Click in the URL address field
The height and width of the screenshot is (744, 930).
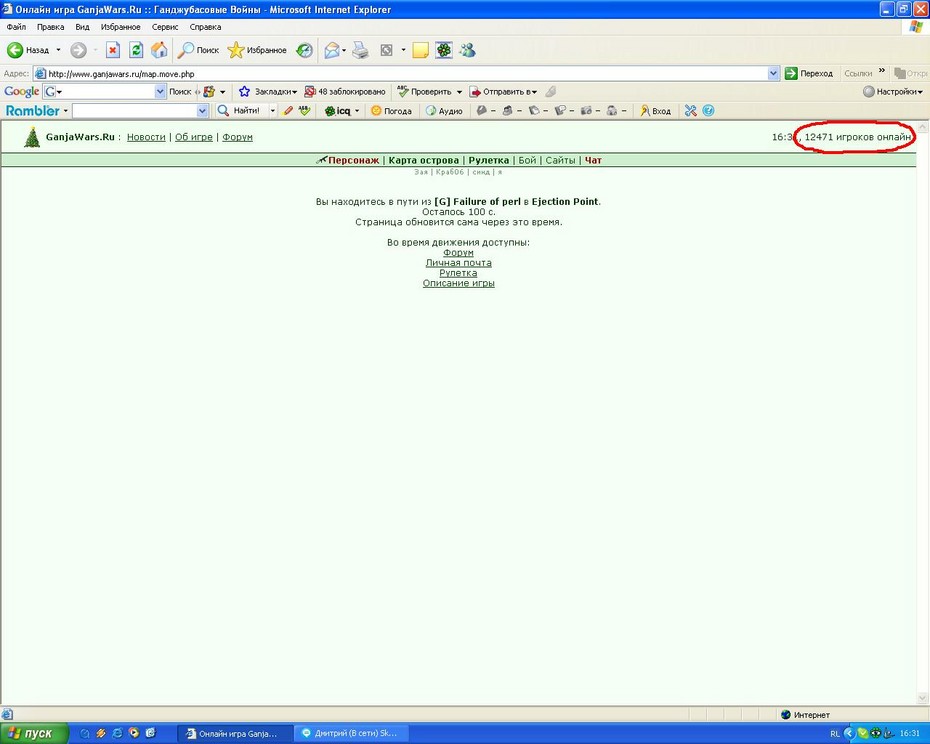coord(406,74)
